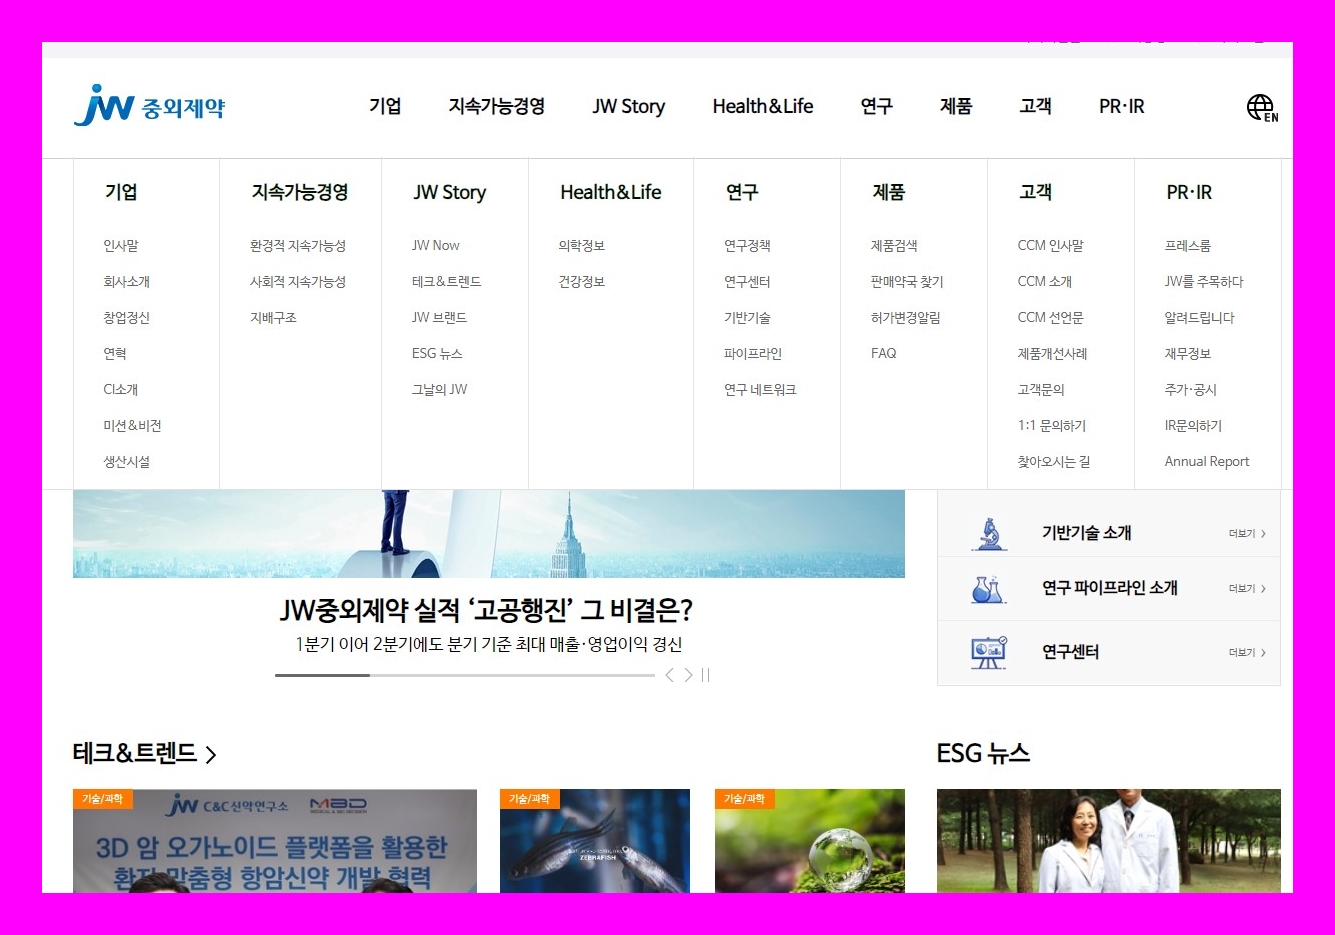Click the microscope icon beside 기반기술 소개
This screenshot has height=935, width=1335.
[989, 534]
